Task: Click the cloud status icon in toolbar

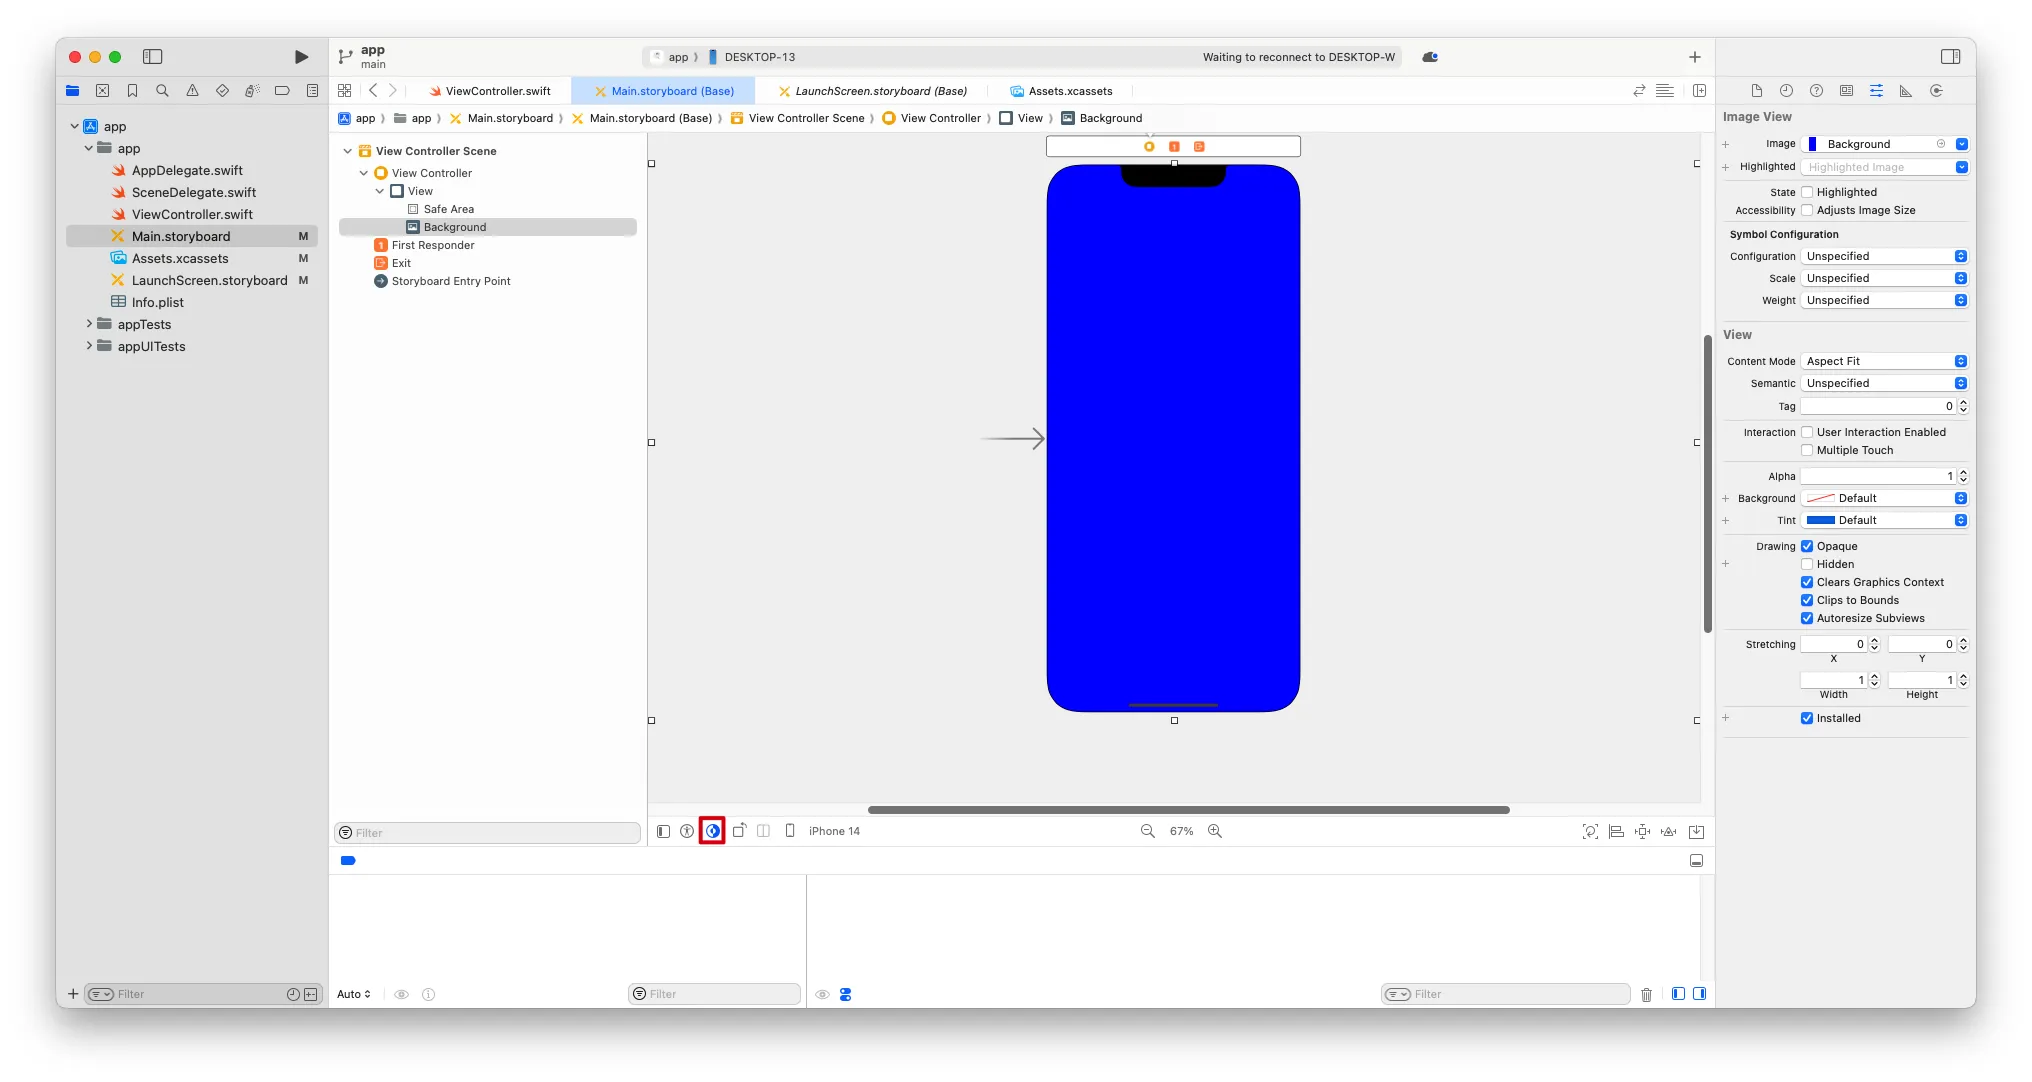Action: point(1430,57)
